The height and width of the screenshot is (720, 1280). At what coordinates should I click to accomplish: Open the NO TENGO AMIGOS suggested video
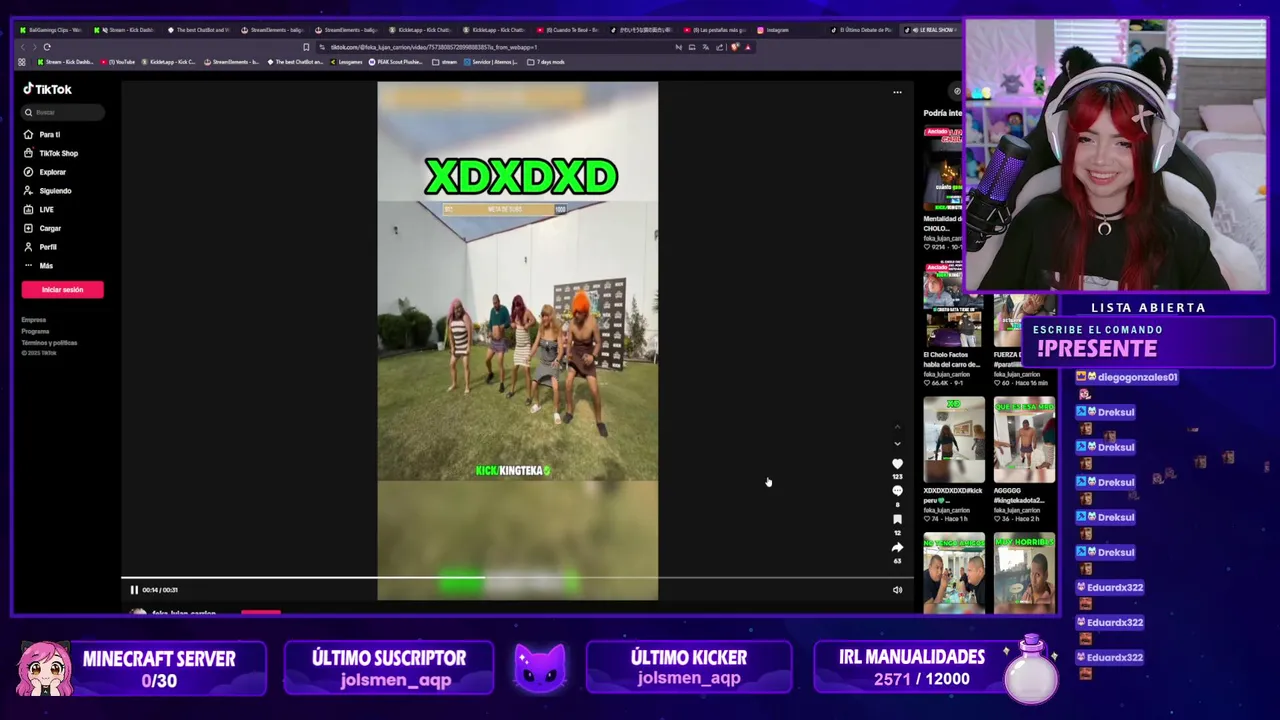click(953, 574)
